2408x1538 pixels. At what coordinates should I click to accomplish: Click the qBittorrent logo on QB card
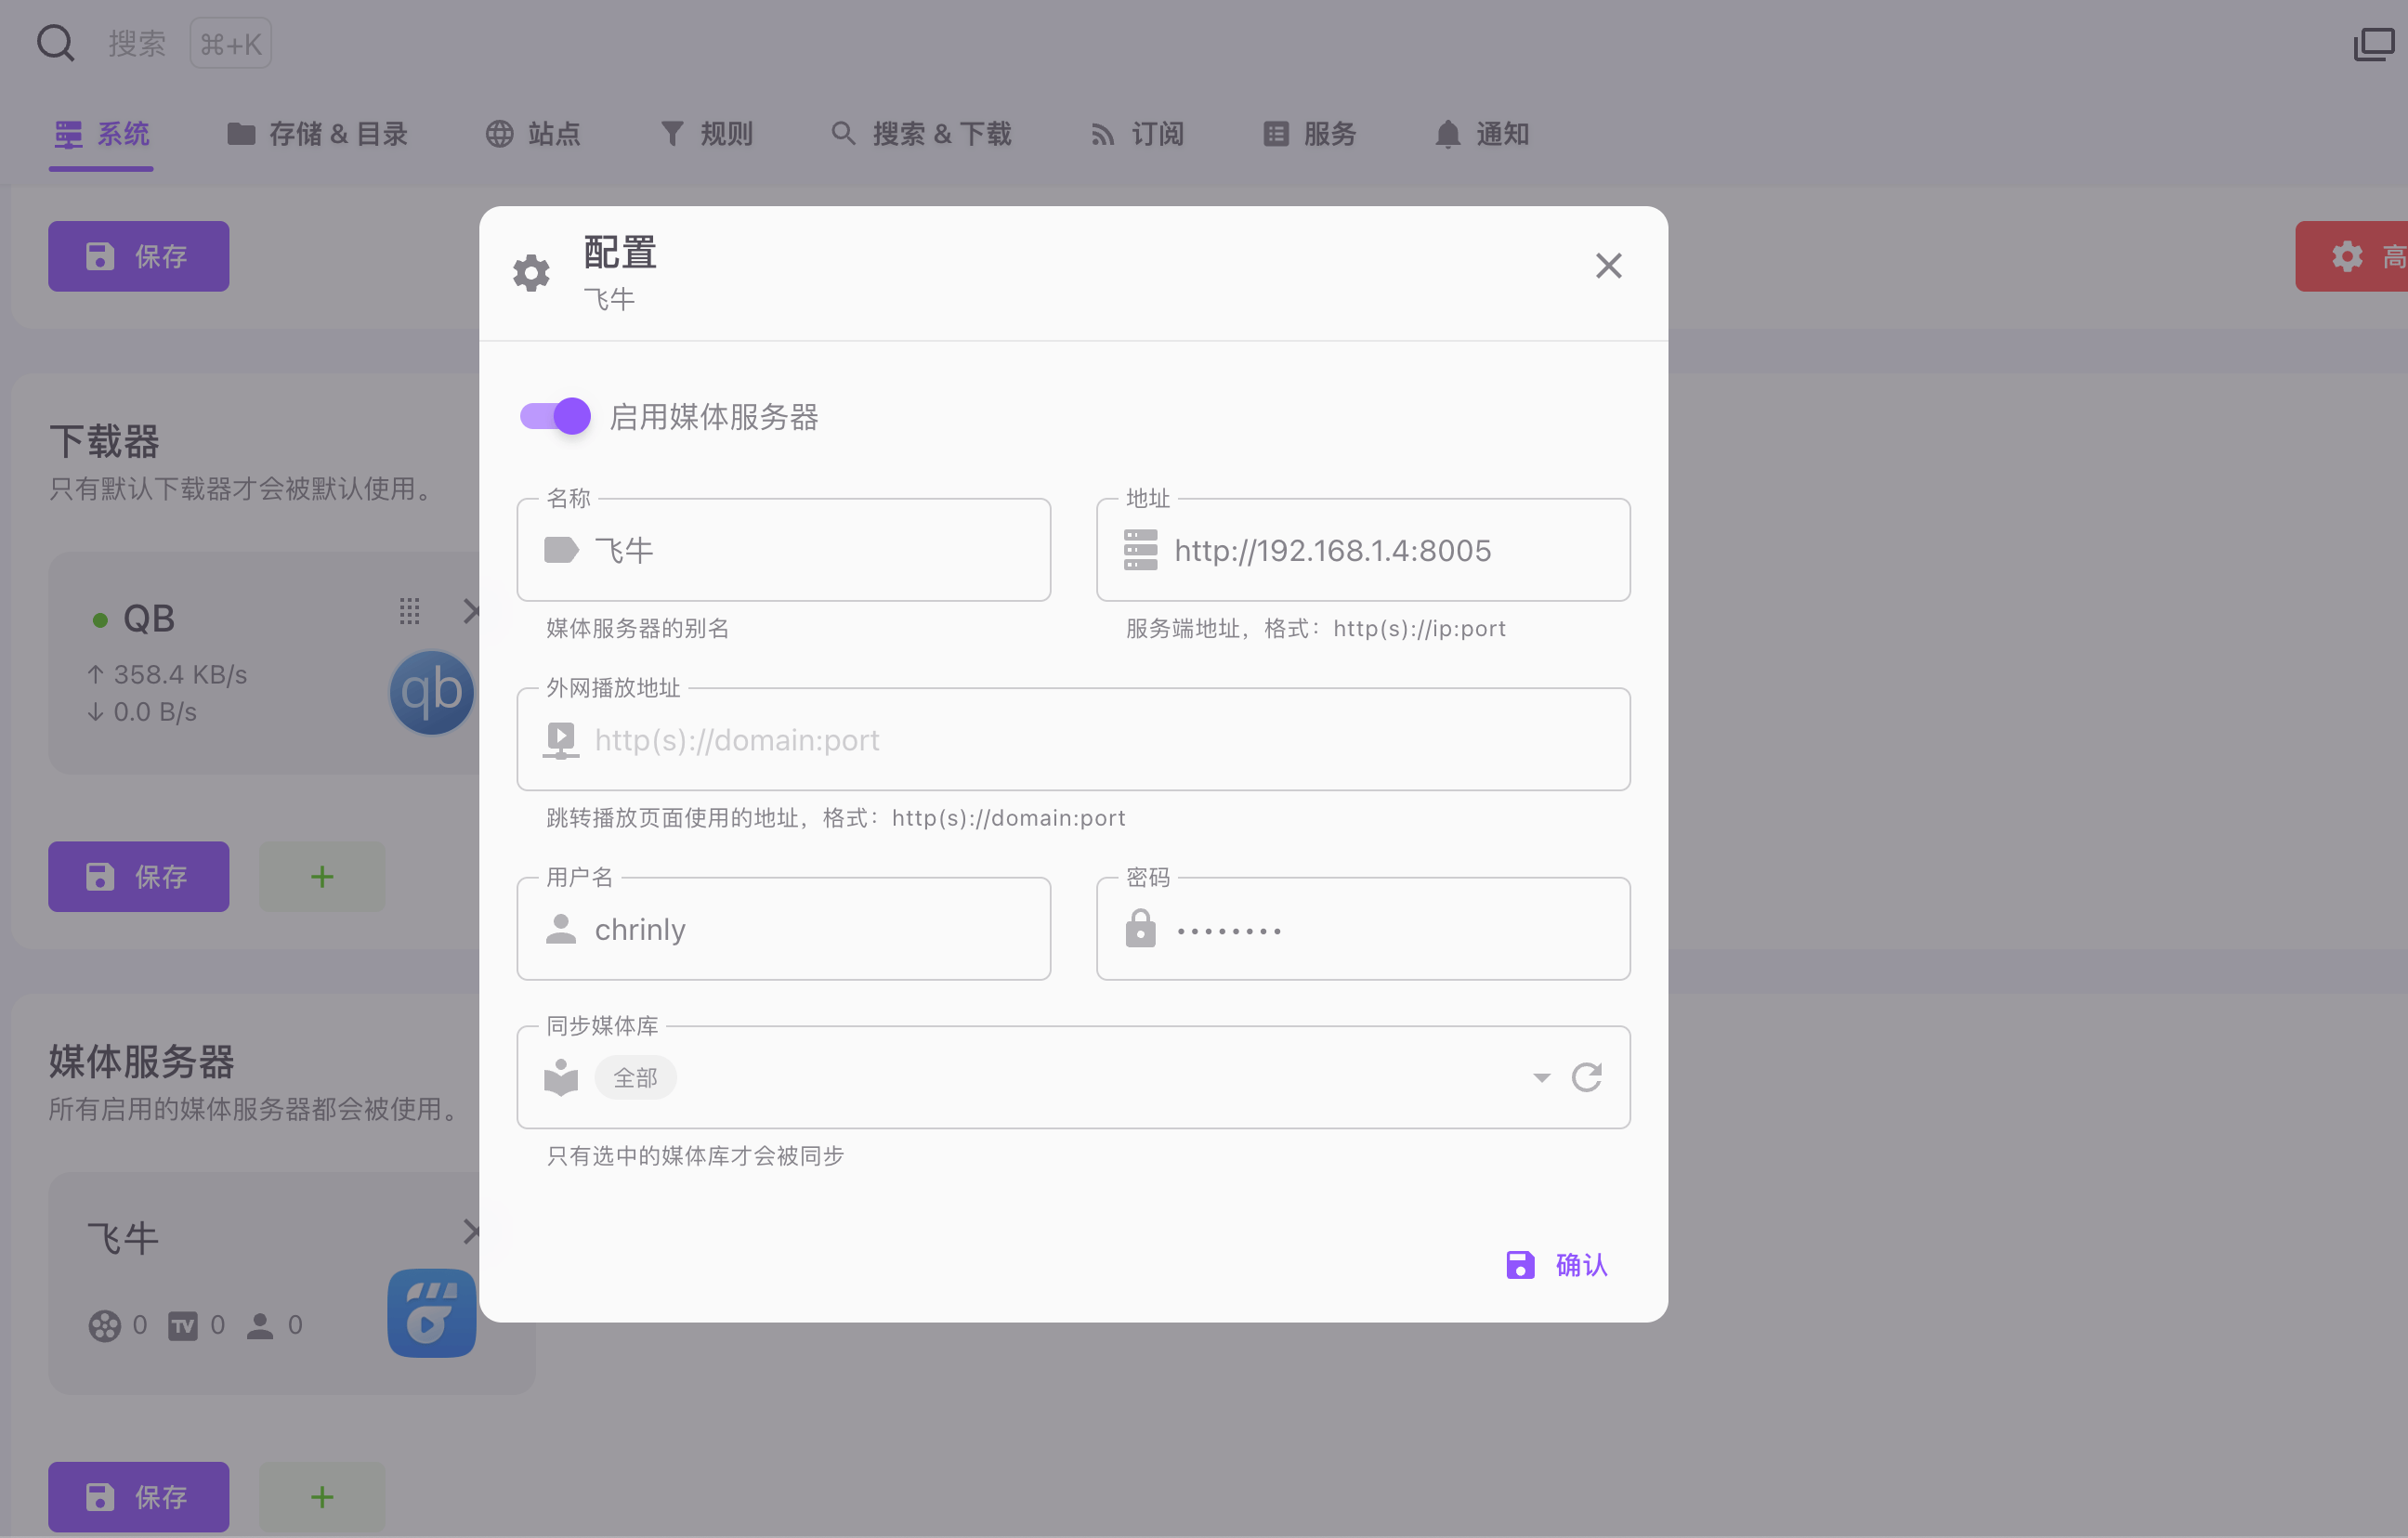[431, 692]
